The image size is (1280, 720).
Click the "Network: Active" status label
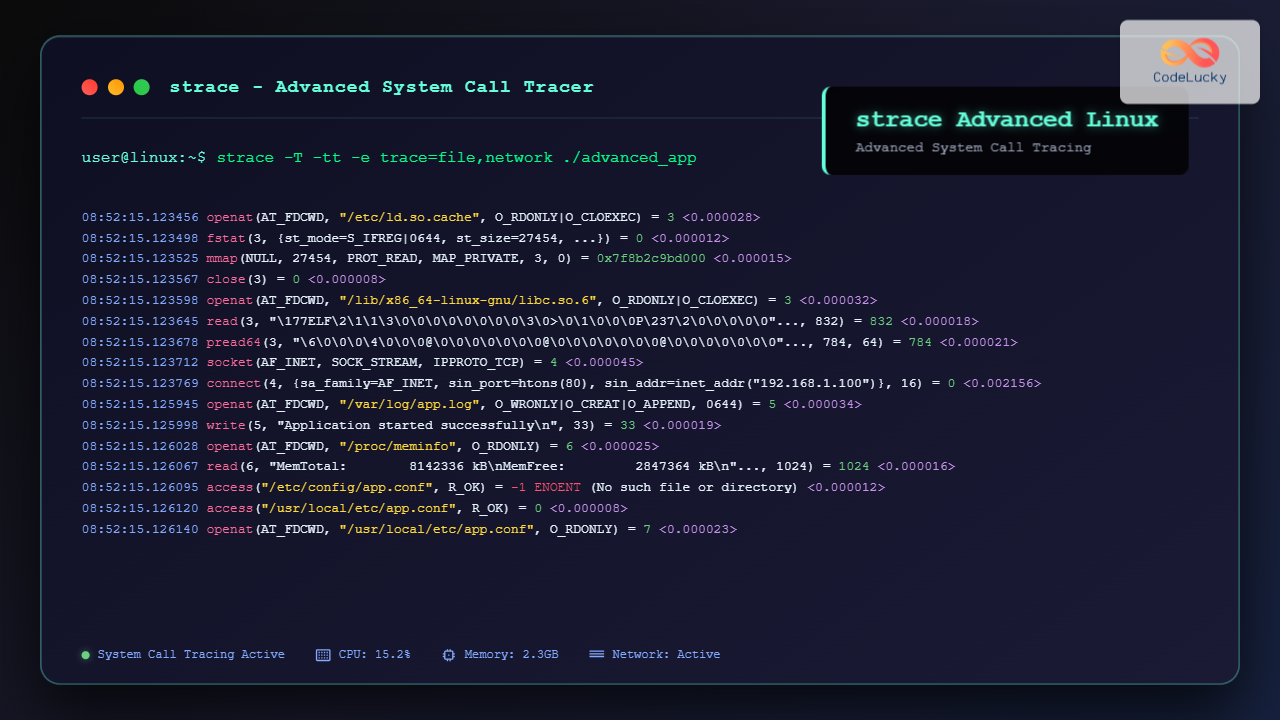tap(666, 655)
